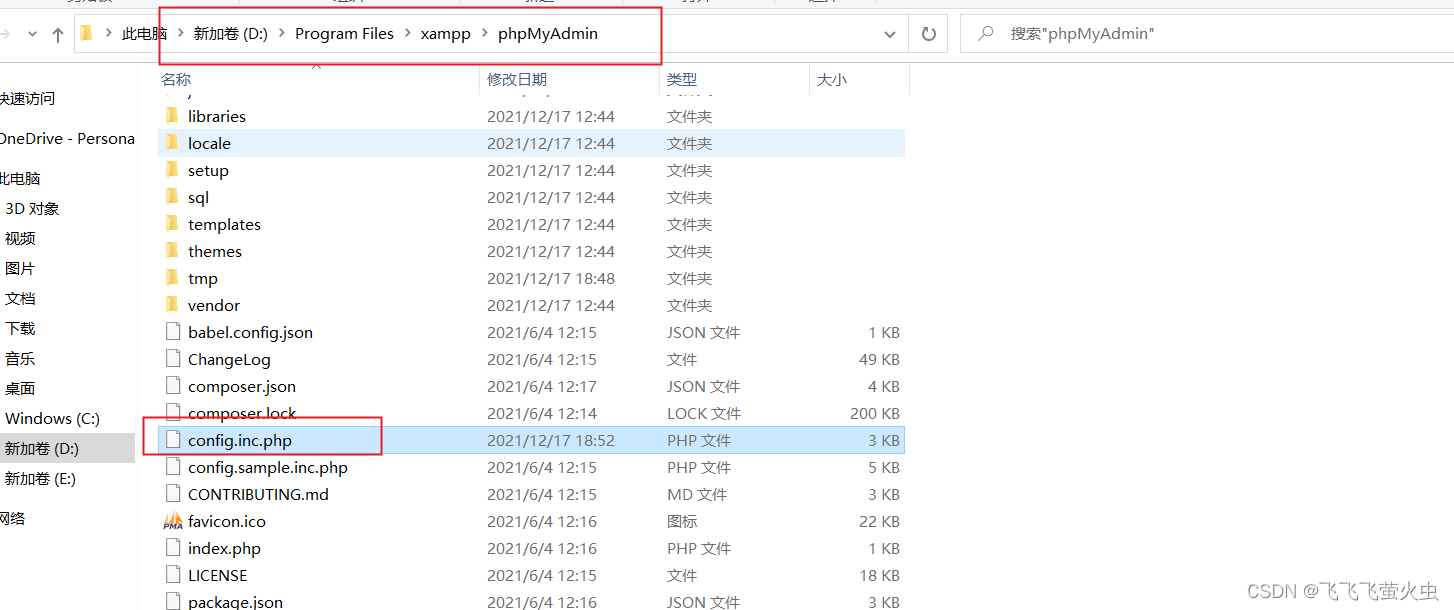1454x610 pixels.
Task: Click the composer.lock file icon
Action: 172,413
